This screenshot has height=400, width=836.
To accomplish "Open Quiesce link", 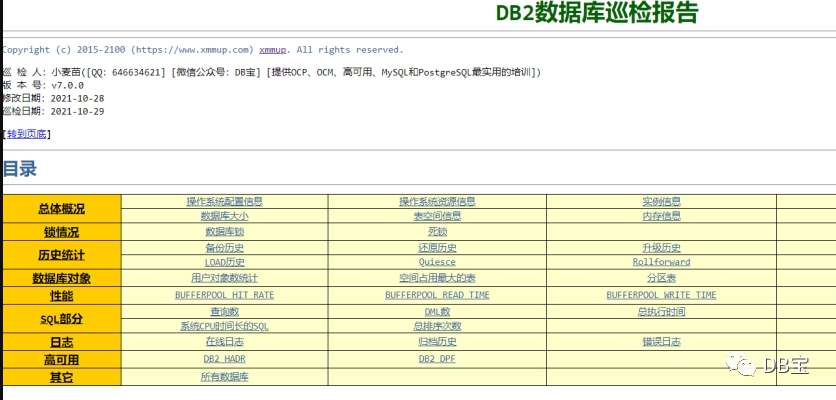I will (x=437, y=262).
